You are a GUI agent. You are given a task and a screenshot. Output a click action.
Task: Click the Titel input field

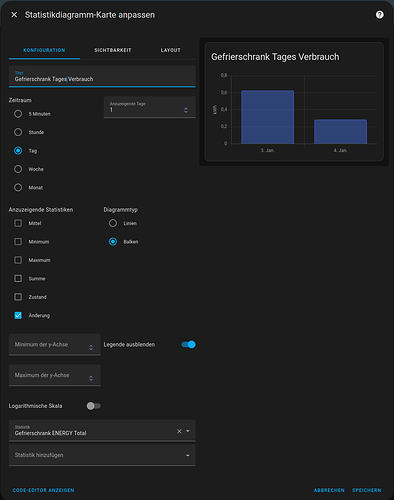[x=102, y=76]
